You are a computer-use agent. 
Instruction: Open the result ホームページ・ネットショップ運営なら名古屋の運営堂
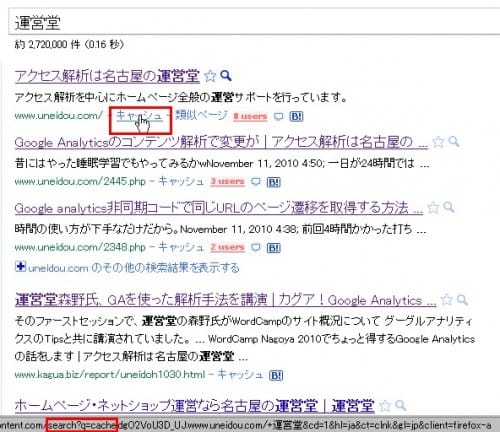tap(194, 405)
